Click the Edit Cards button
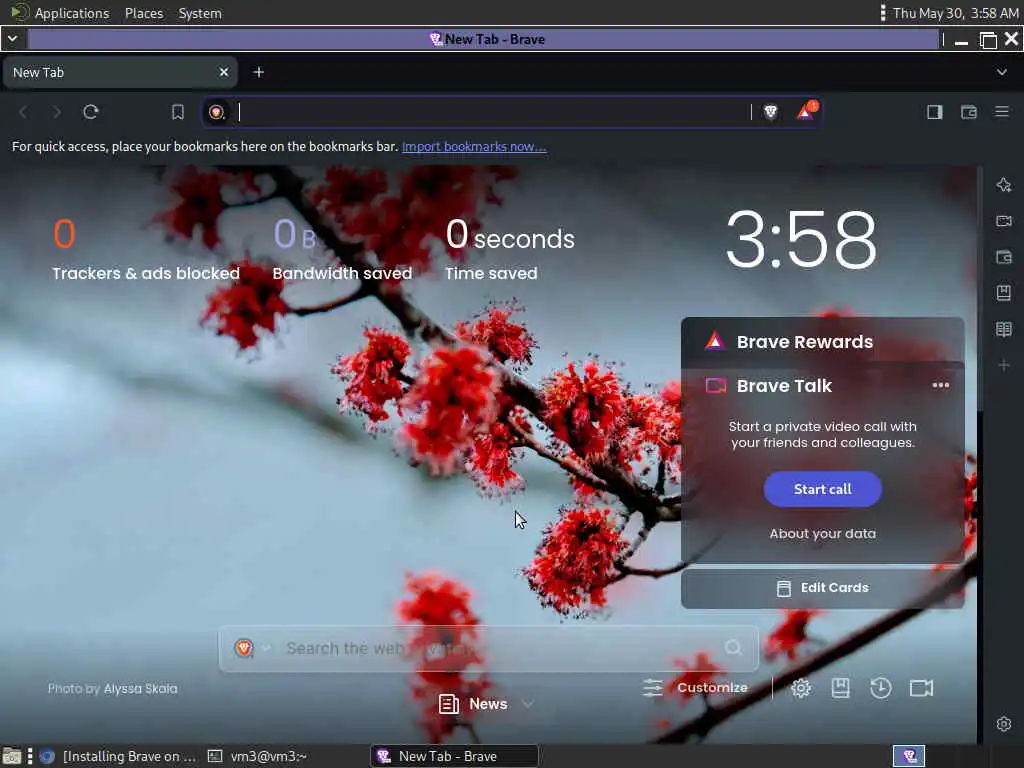Image resolution: width=1024 pixels, height=768 pixels. pyautogui.click(x=822, y=588)
